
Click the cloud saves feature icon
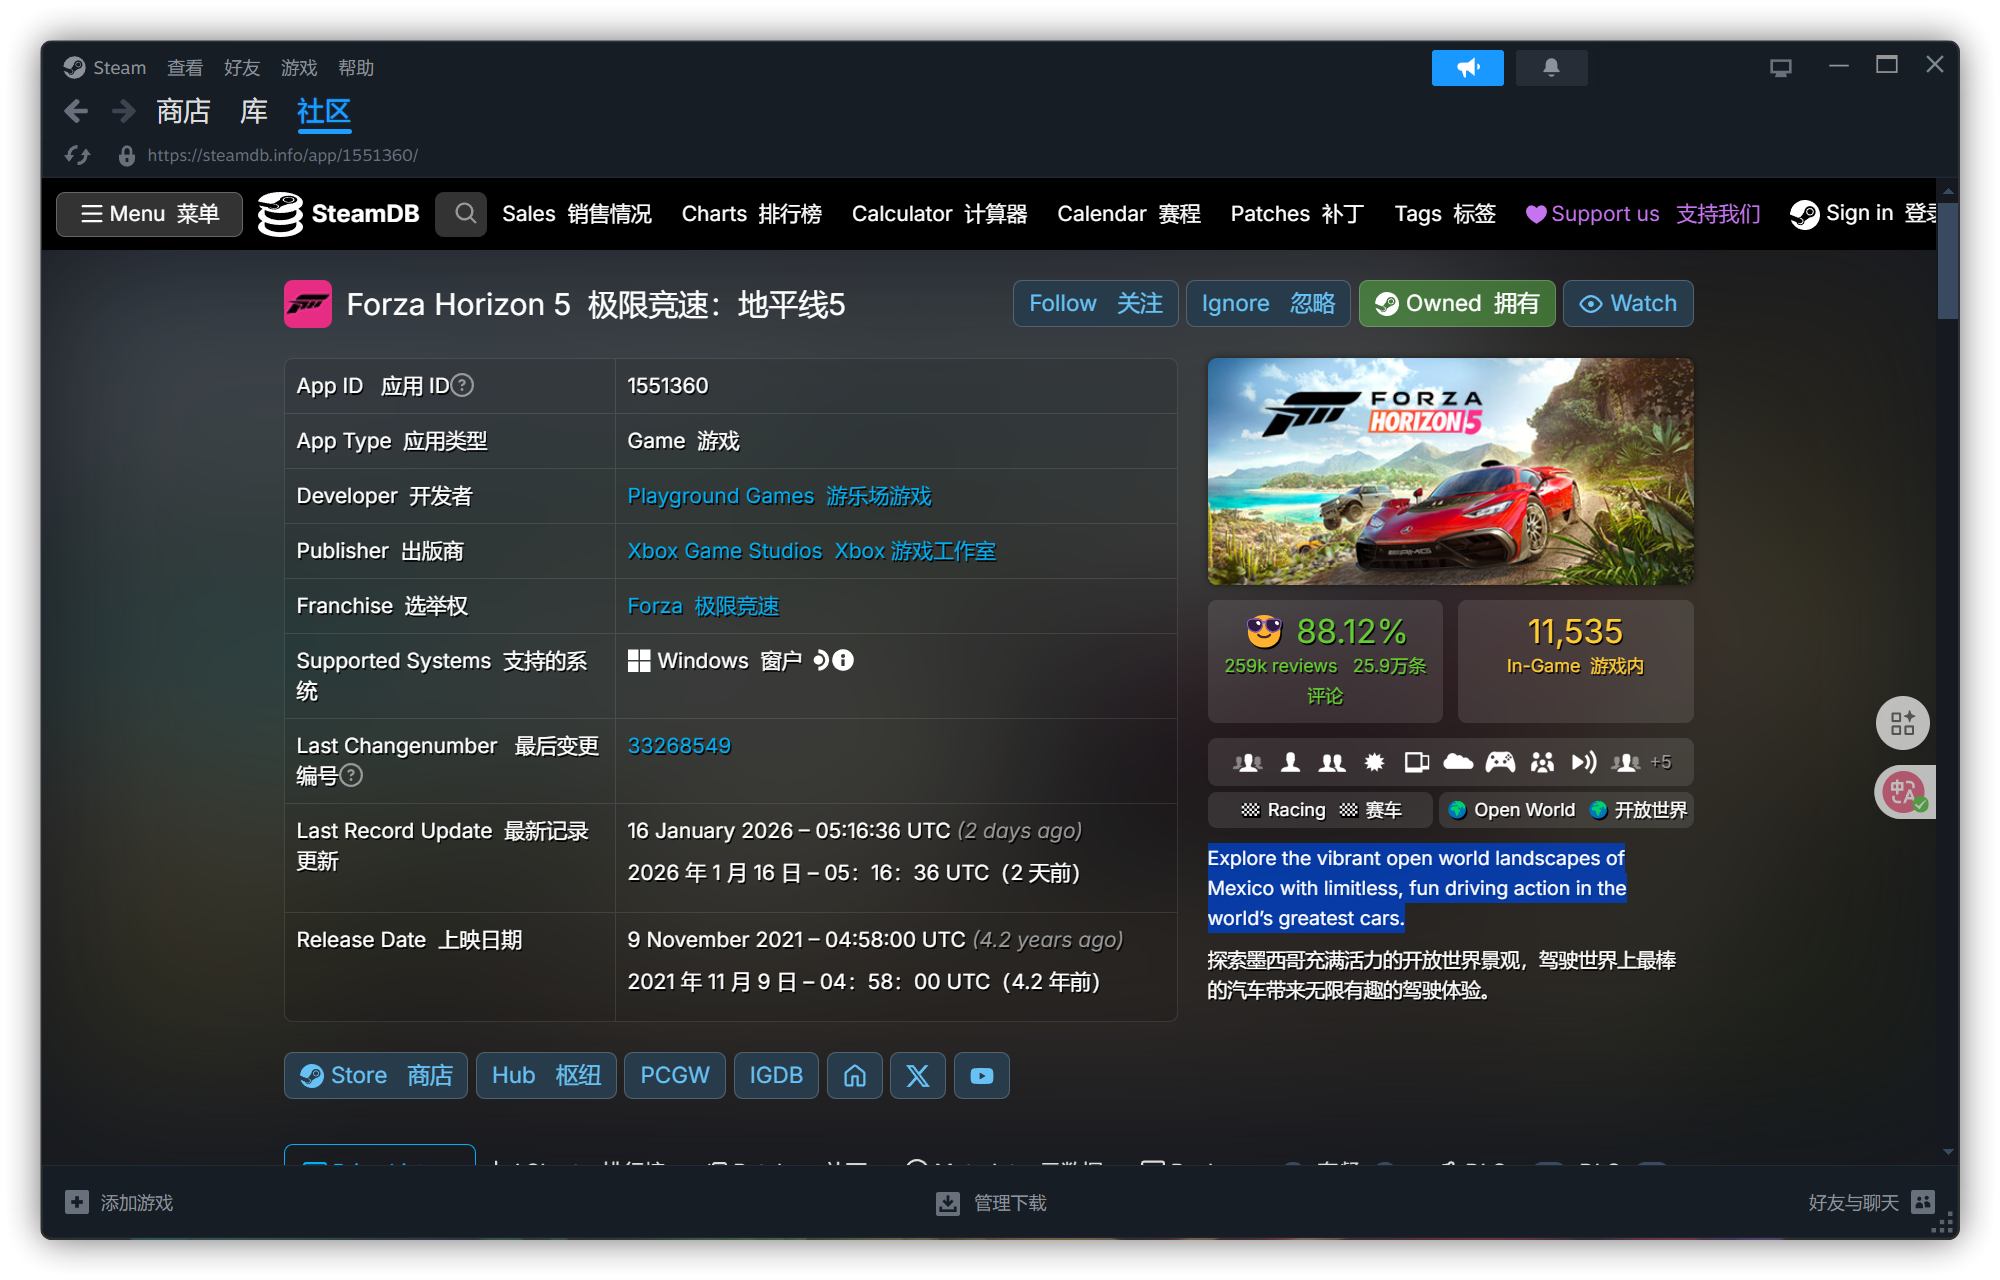click(1459, 762)
